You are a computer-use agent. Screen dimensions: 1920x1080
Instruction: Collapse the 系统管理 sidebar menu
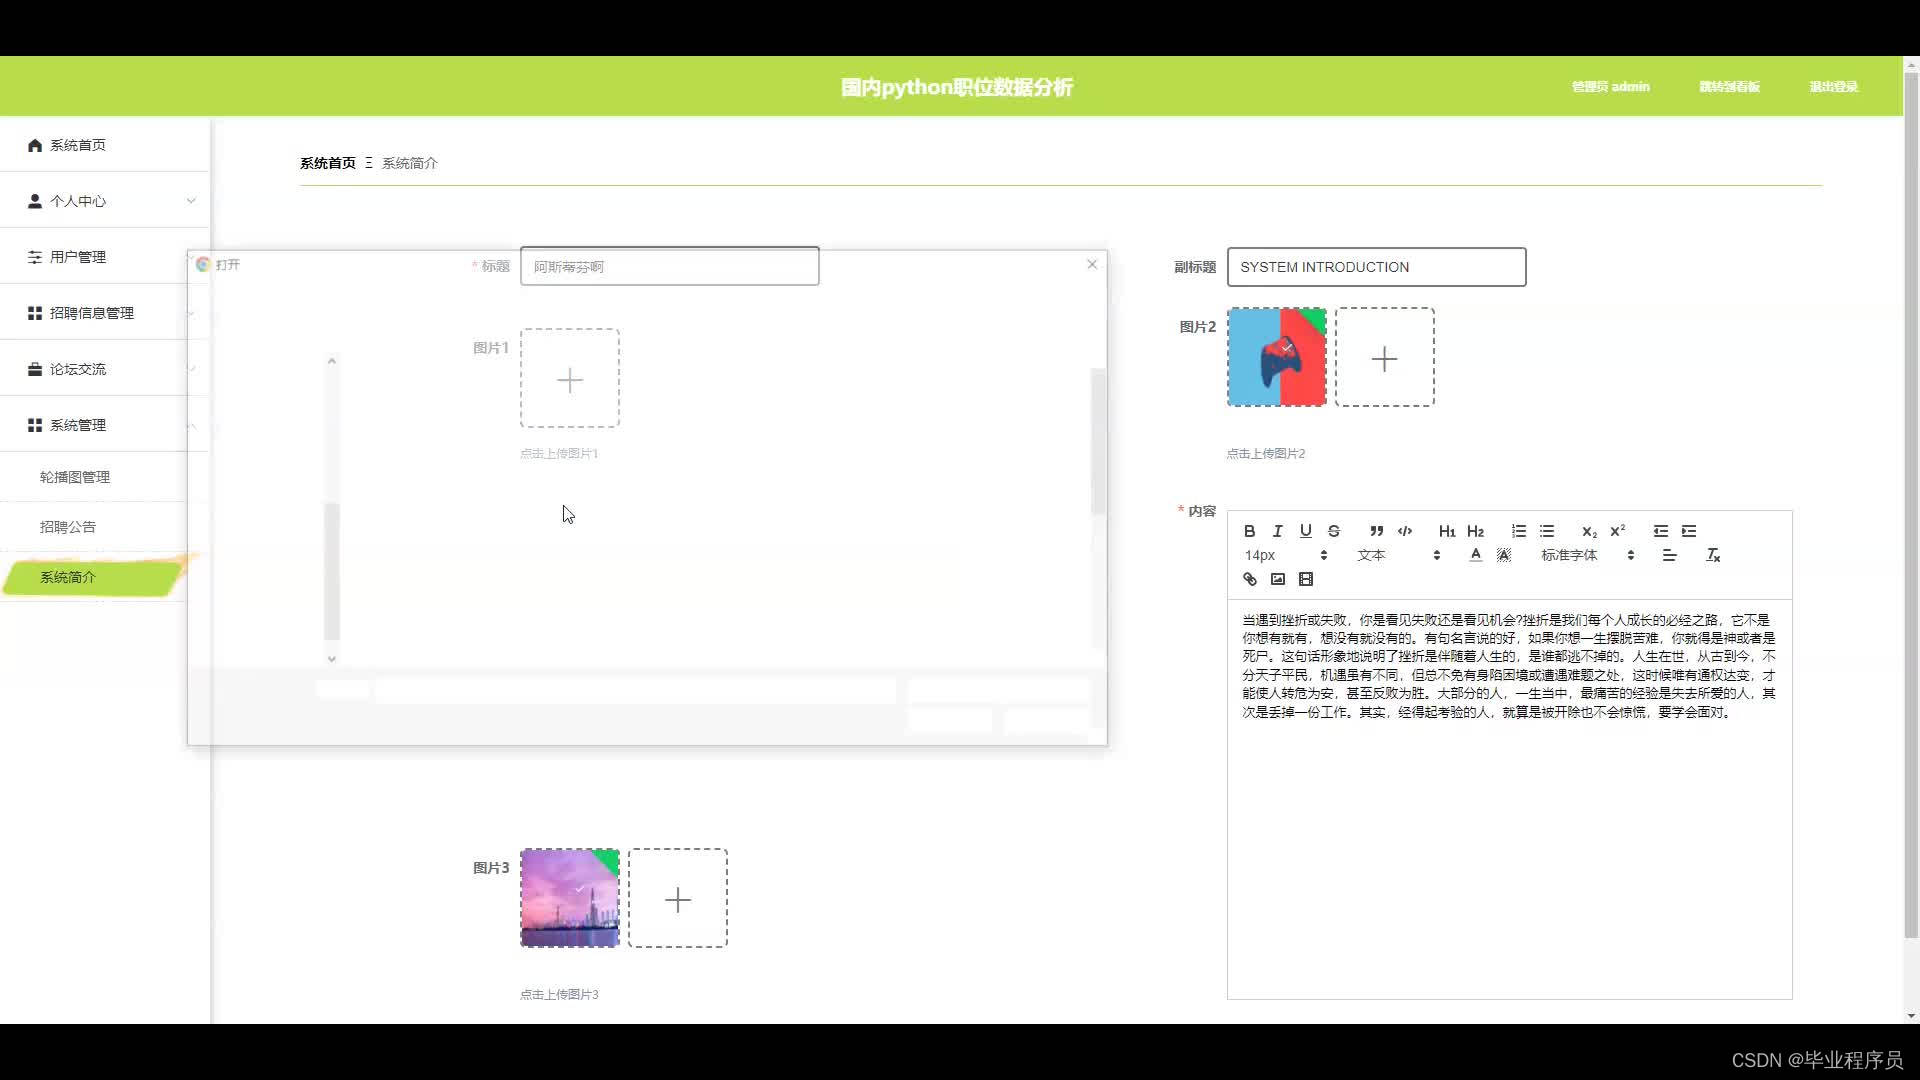105,425
